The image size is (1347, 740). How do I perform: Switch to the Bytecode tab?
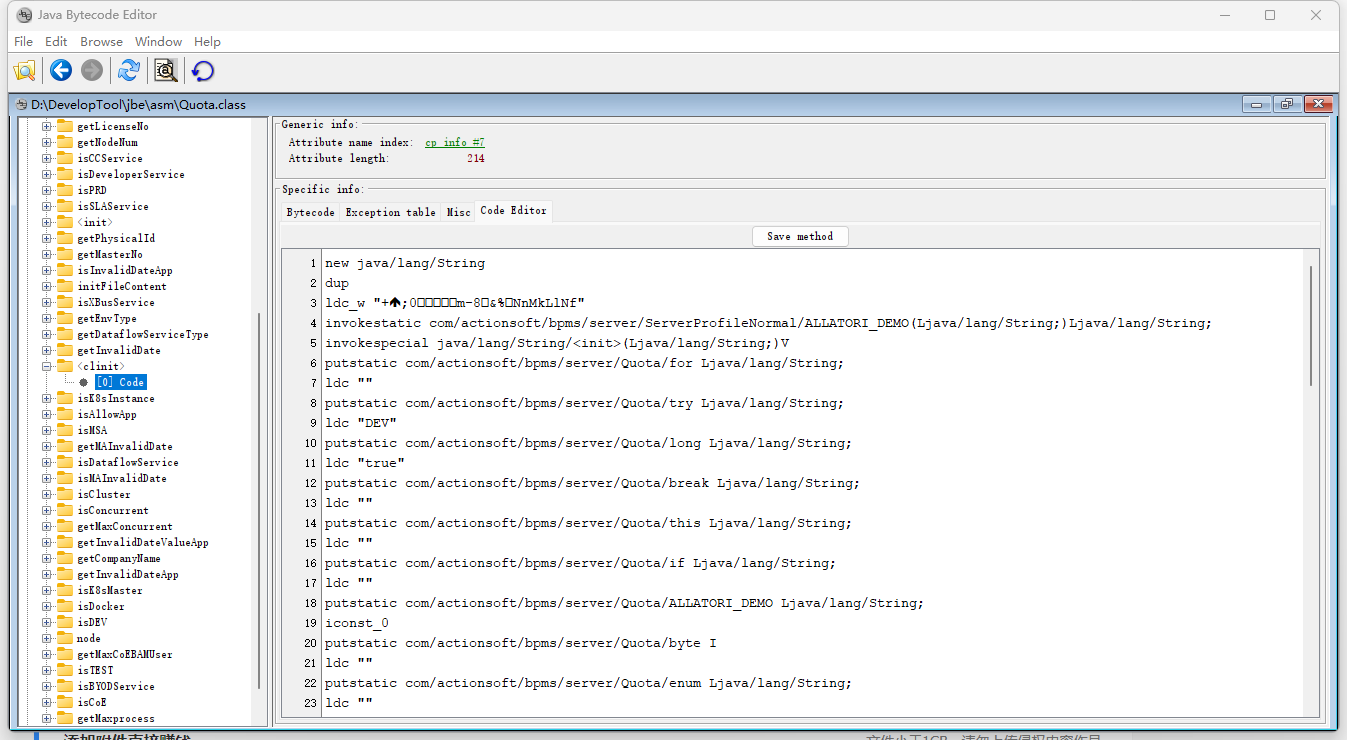click(310, 212)
